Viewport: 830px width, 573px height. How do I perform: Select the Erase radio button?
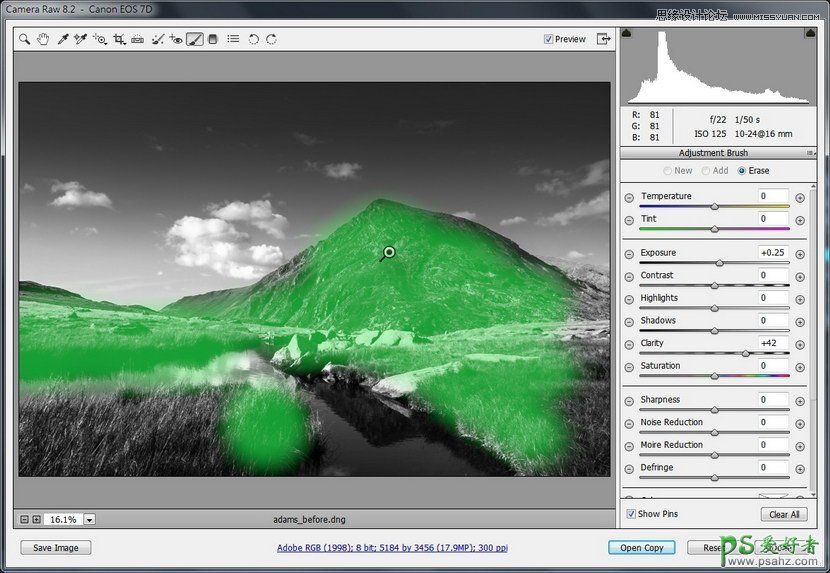click(741, 171)
